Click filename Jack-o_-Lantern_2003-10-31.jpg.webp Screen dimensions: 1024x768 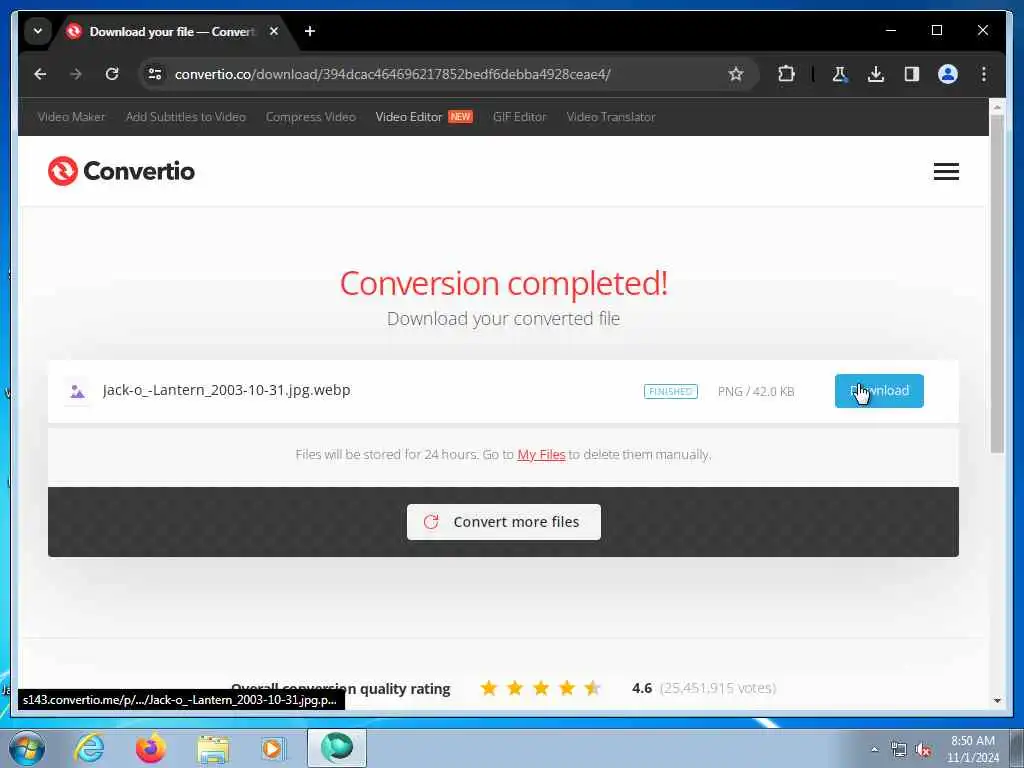[226, 391]
